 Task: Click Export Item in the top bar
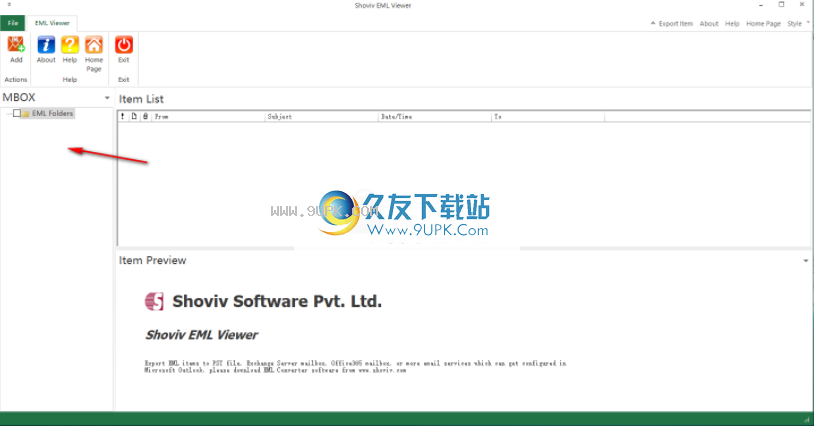point(675,23)
